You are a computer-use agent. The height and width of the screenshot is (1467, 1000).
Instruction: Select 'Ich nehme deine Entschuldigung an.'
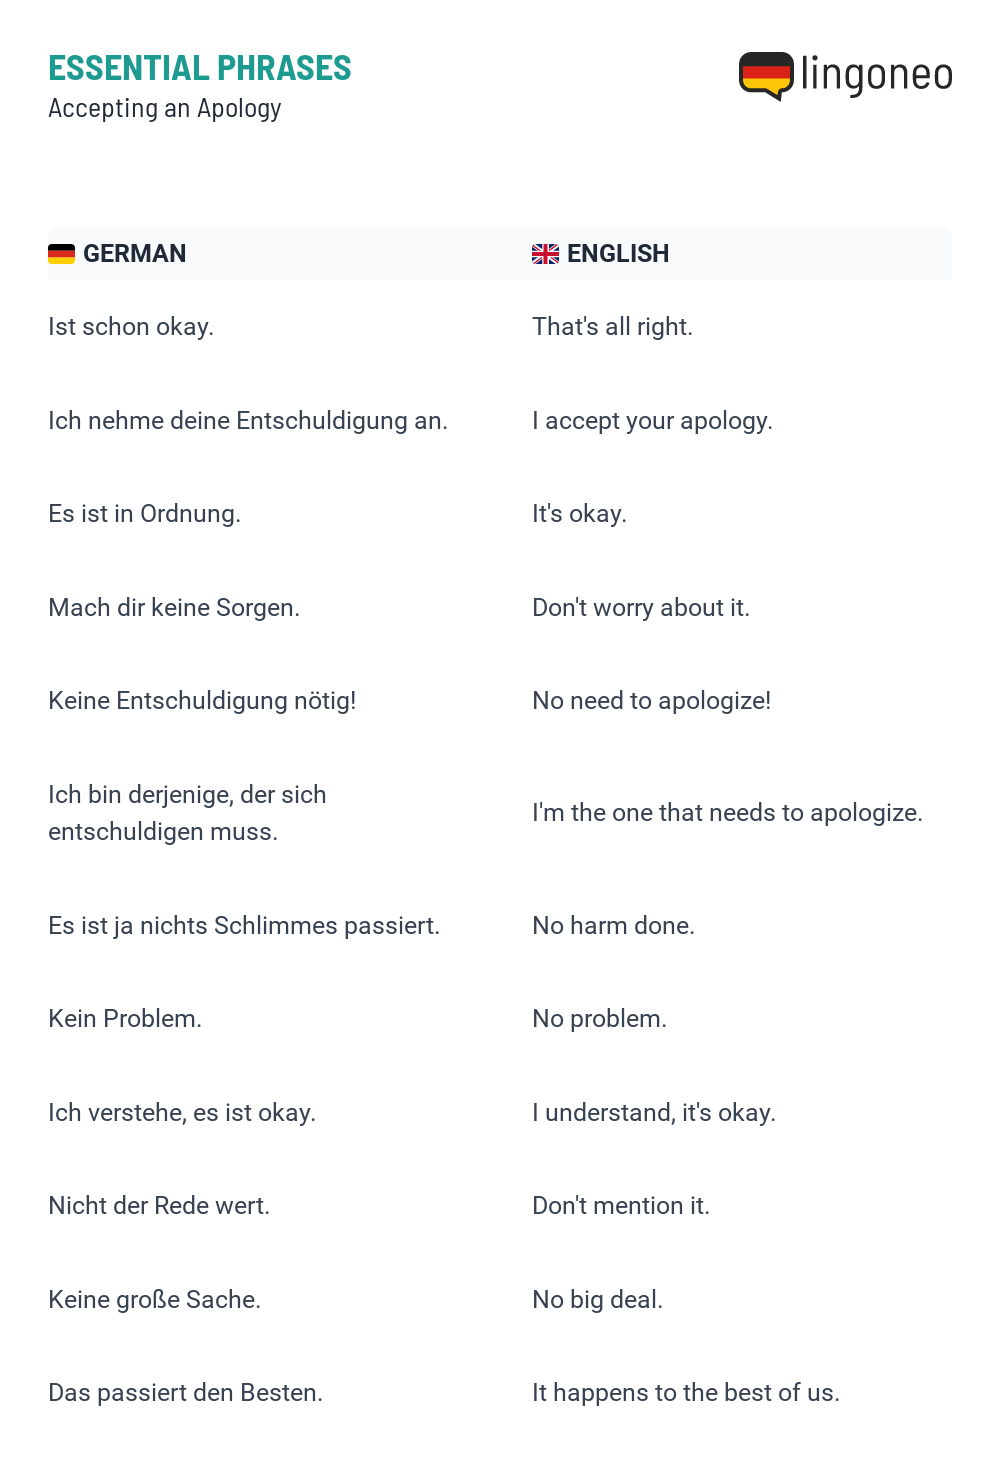pyautogui.click(x=248, y=421)
